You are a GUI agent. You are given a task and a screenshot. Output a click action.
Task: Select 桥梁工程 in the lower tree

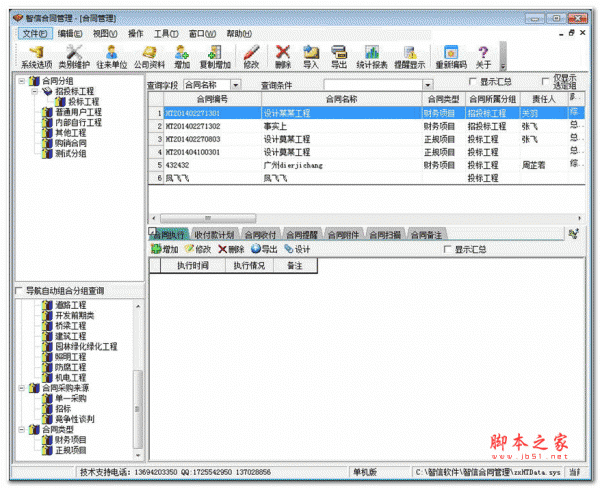(71, 326)
